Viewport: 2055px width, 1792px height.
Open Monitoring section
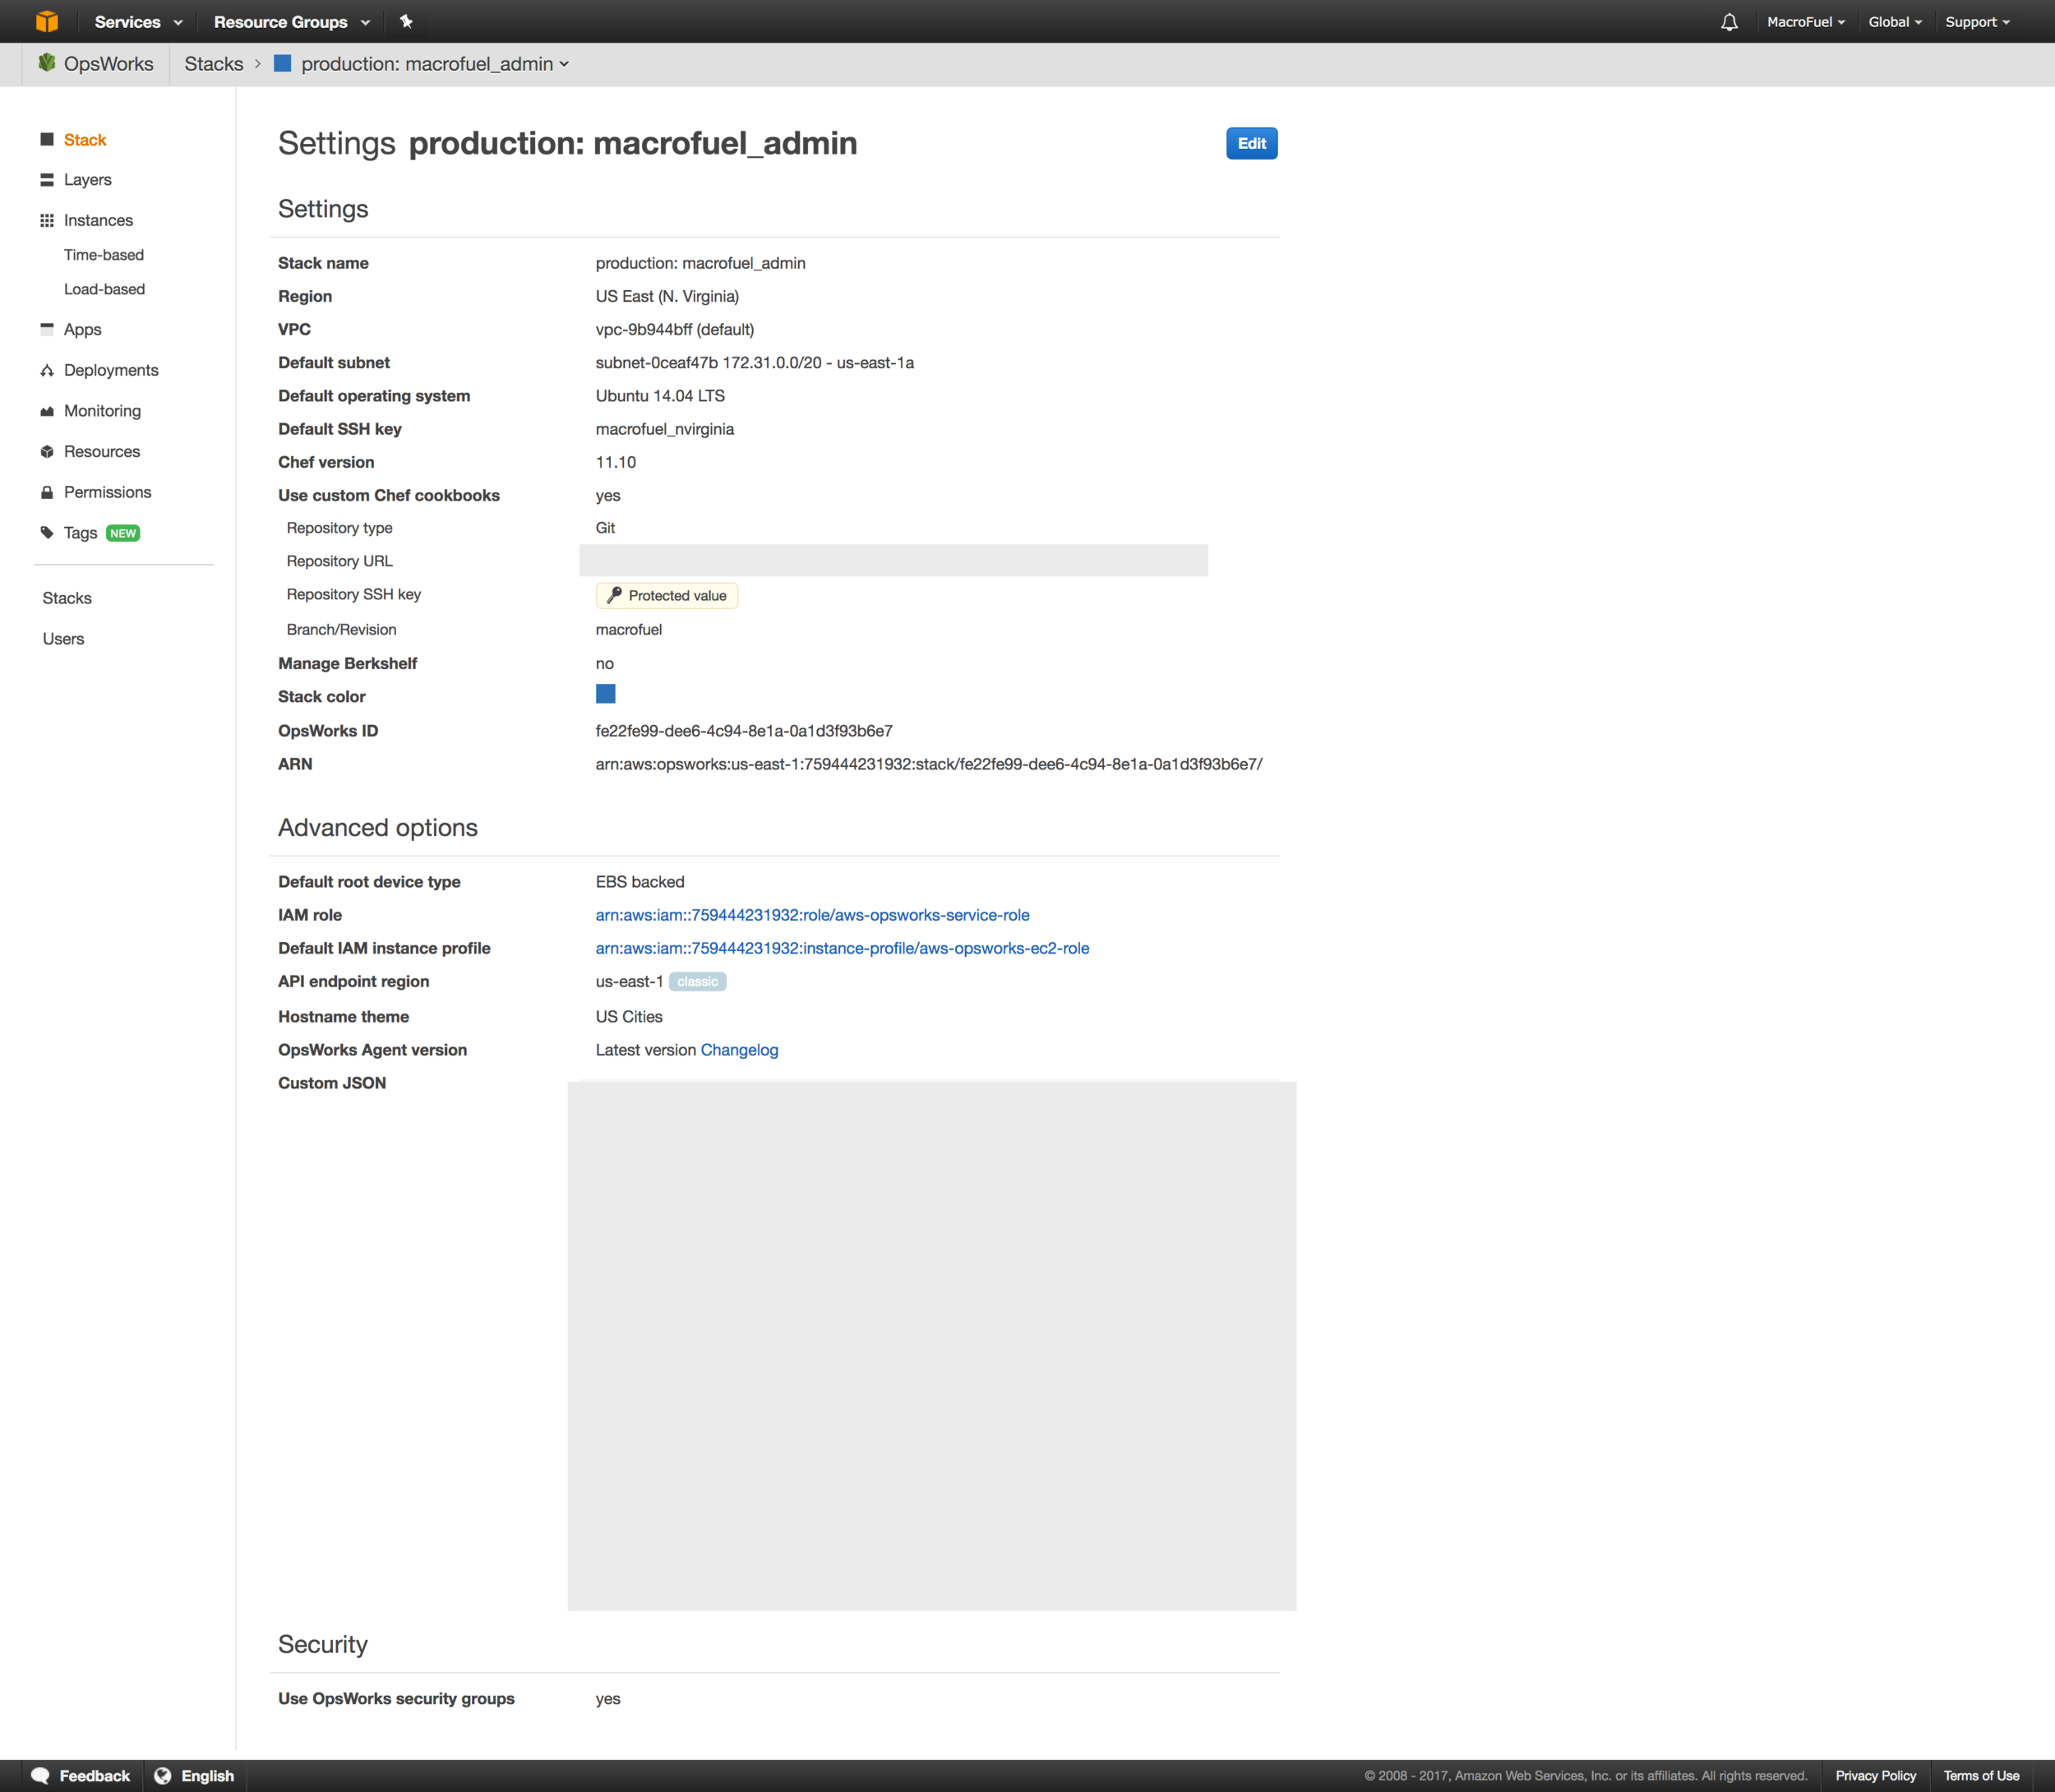tap(102, 411)
